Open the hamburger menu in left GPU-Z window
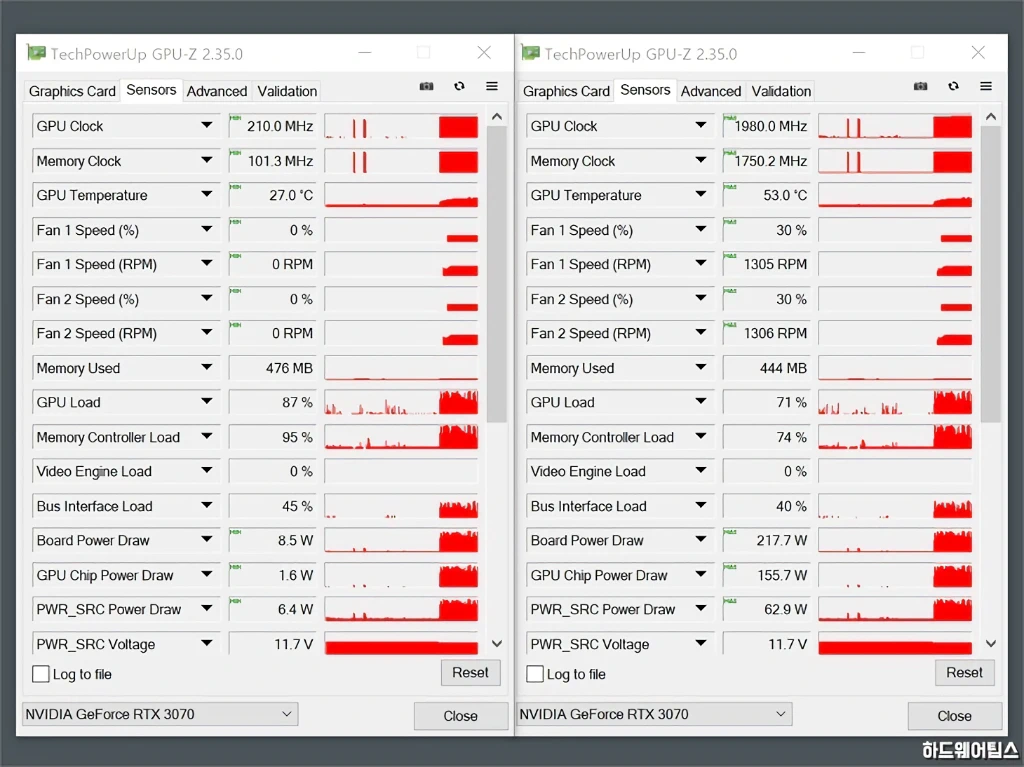Screen dimensions: 1024x767 pyautogui.click(x=492, y=86)
